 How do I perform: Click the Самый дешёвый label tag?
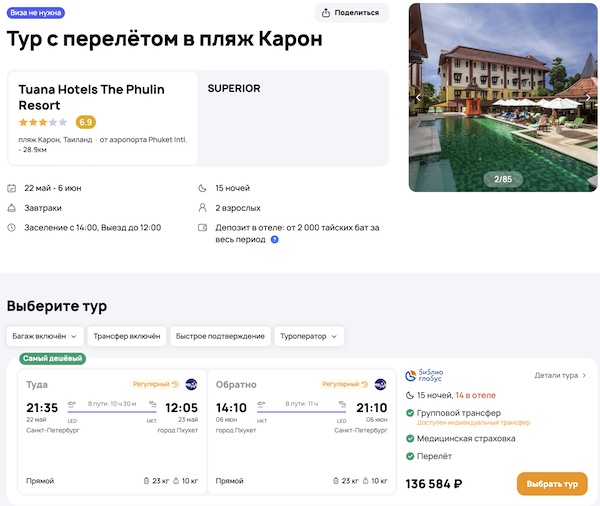click(x=52, y=358)
